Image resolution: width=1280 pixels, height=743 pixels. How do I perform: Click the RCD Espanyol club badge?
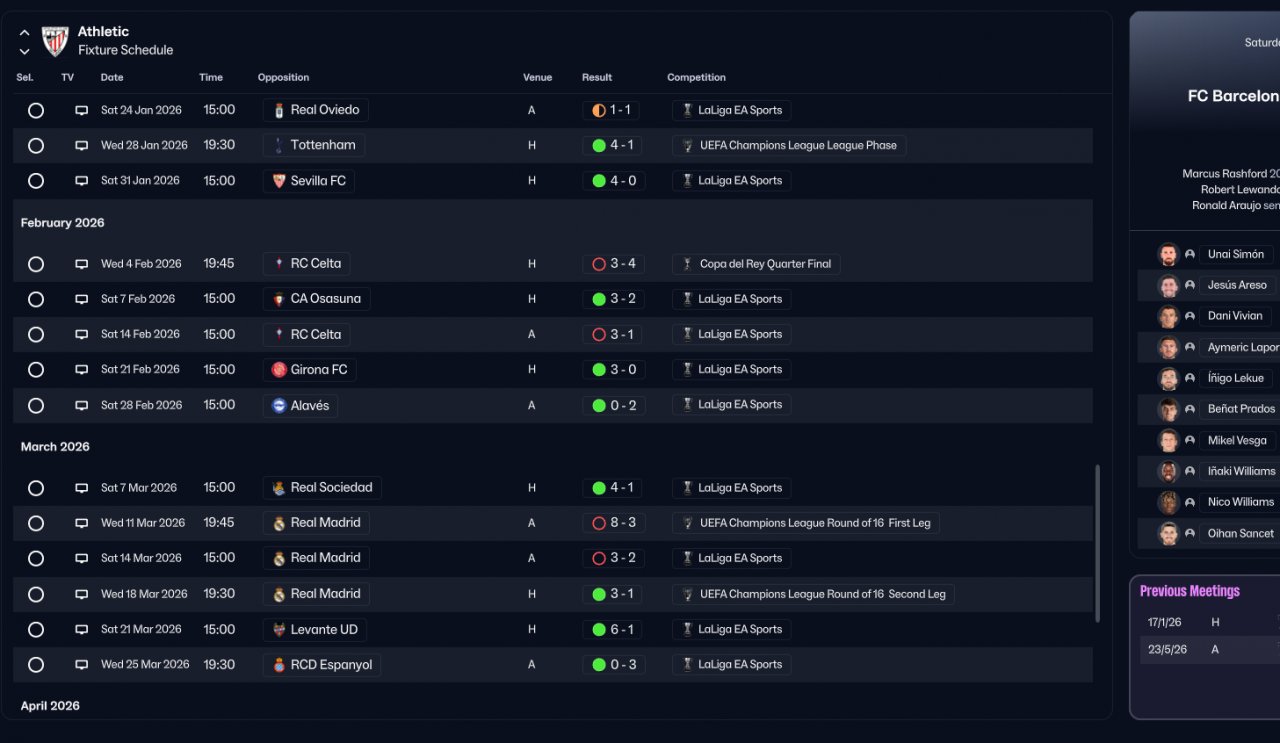coord(279,665)
